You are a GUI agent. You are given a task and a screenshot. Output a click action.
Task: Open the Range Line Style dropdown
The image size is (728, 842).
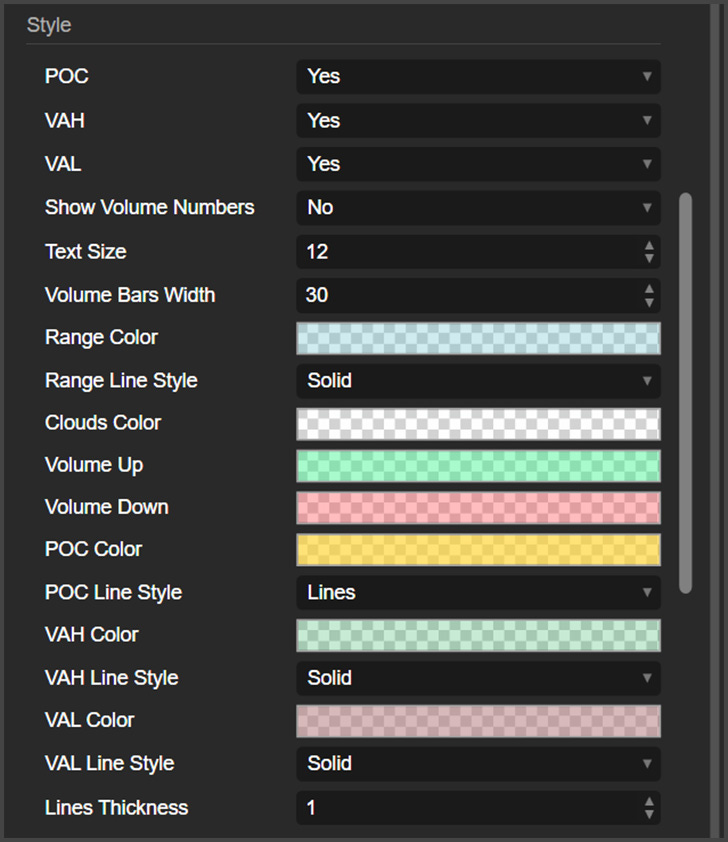pyautogui.click(x=478, y=381)
